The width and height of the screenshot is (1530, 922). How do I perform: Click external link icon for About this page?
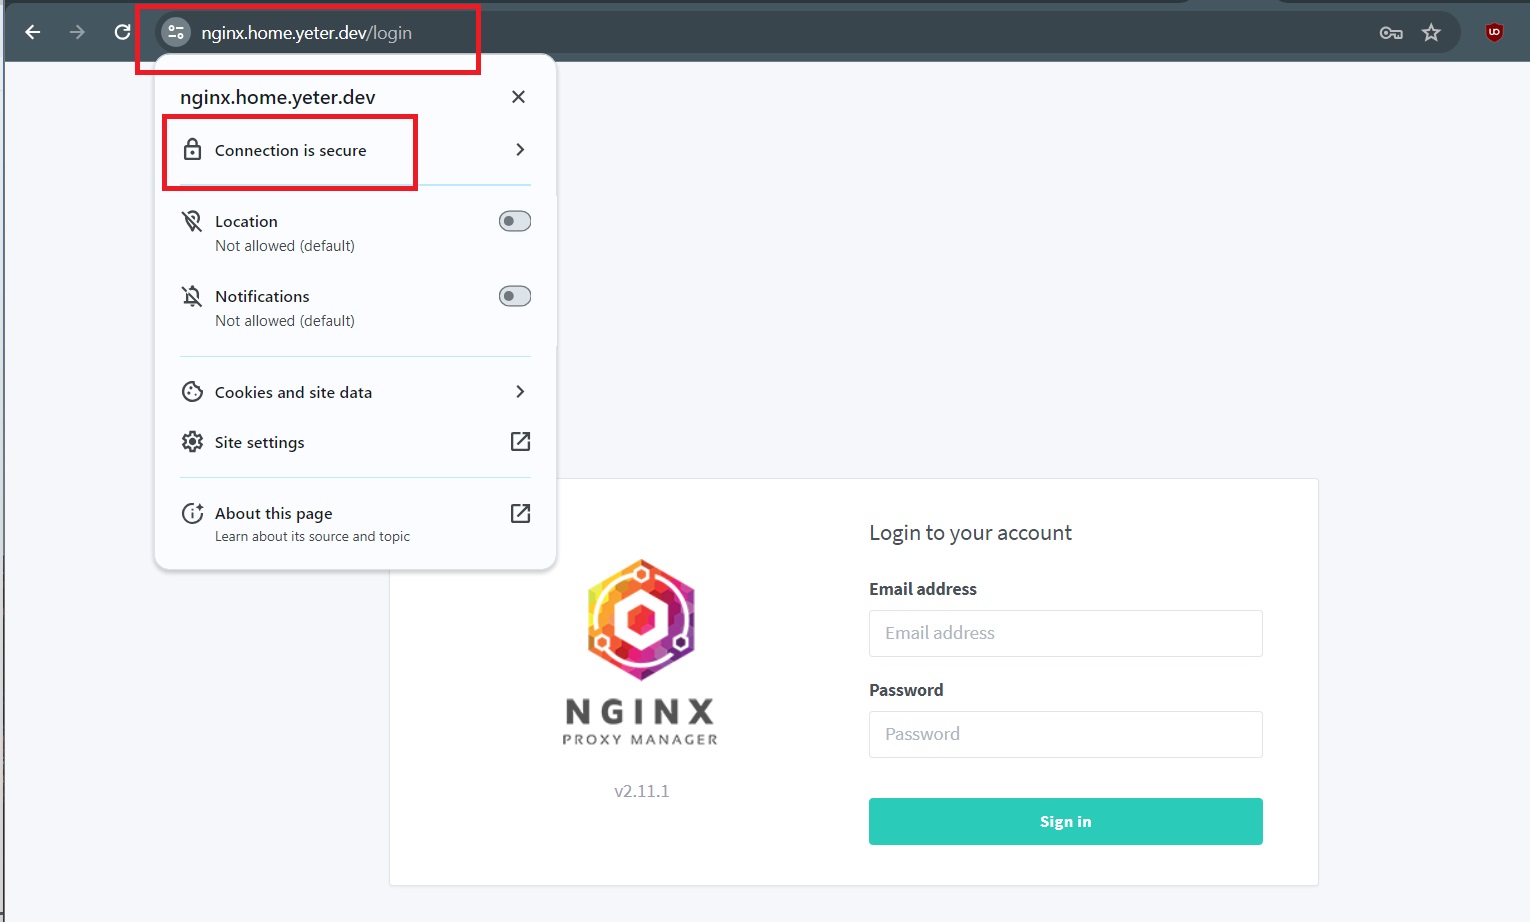(x=520, y=513)
